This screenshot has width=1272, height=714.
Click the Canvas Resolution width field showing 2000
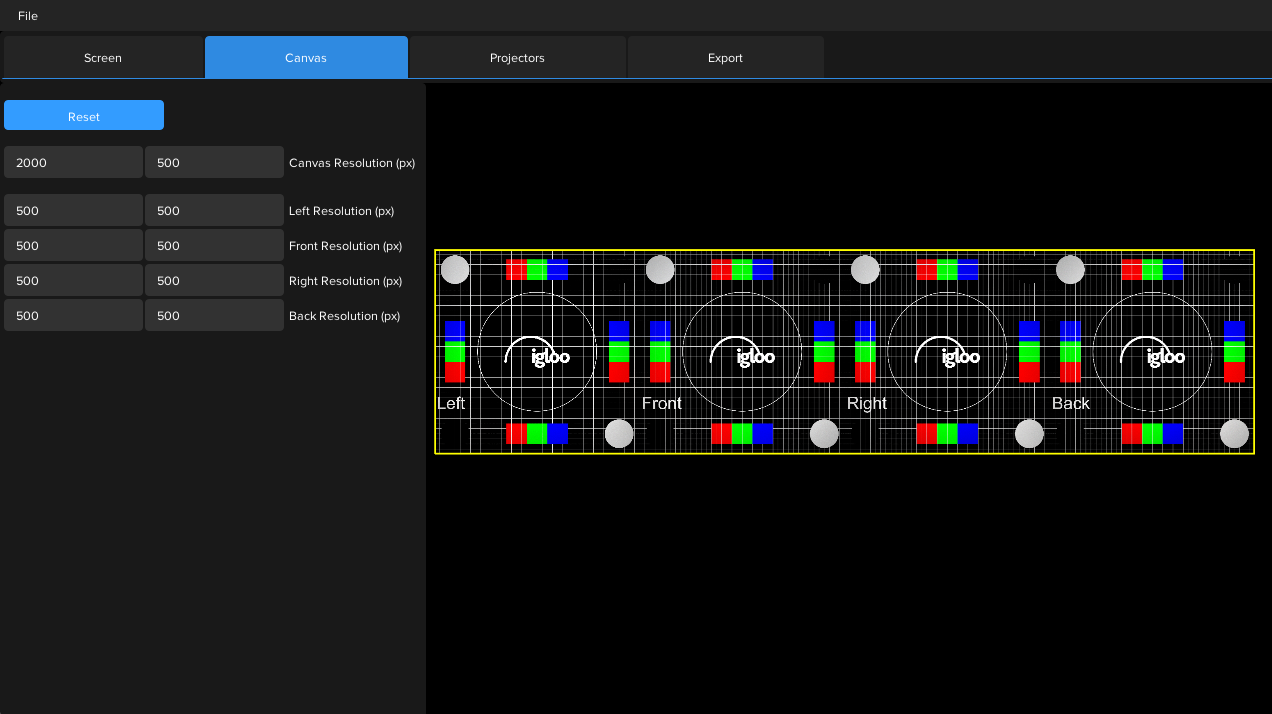click(x=73, y=162)
